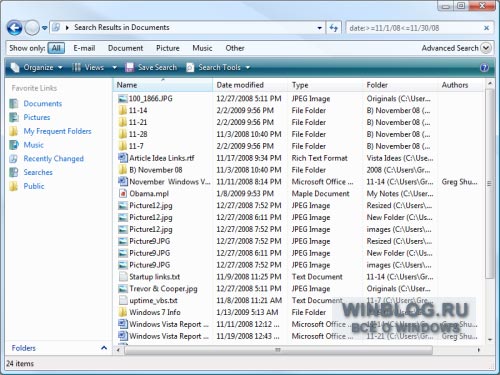500x375 pixels.
Task: Open the Views dropdown arrow
Action: coord(115,68)
